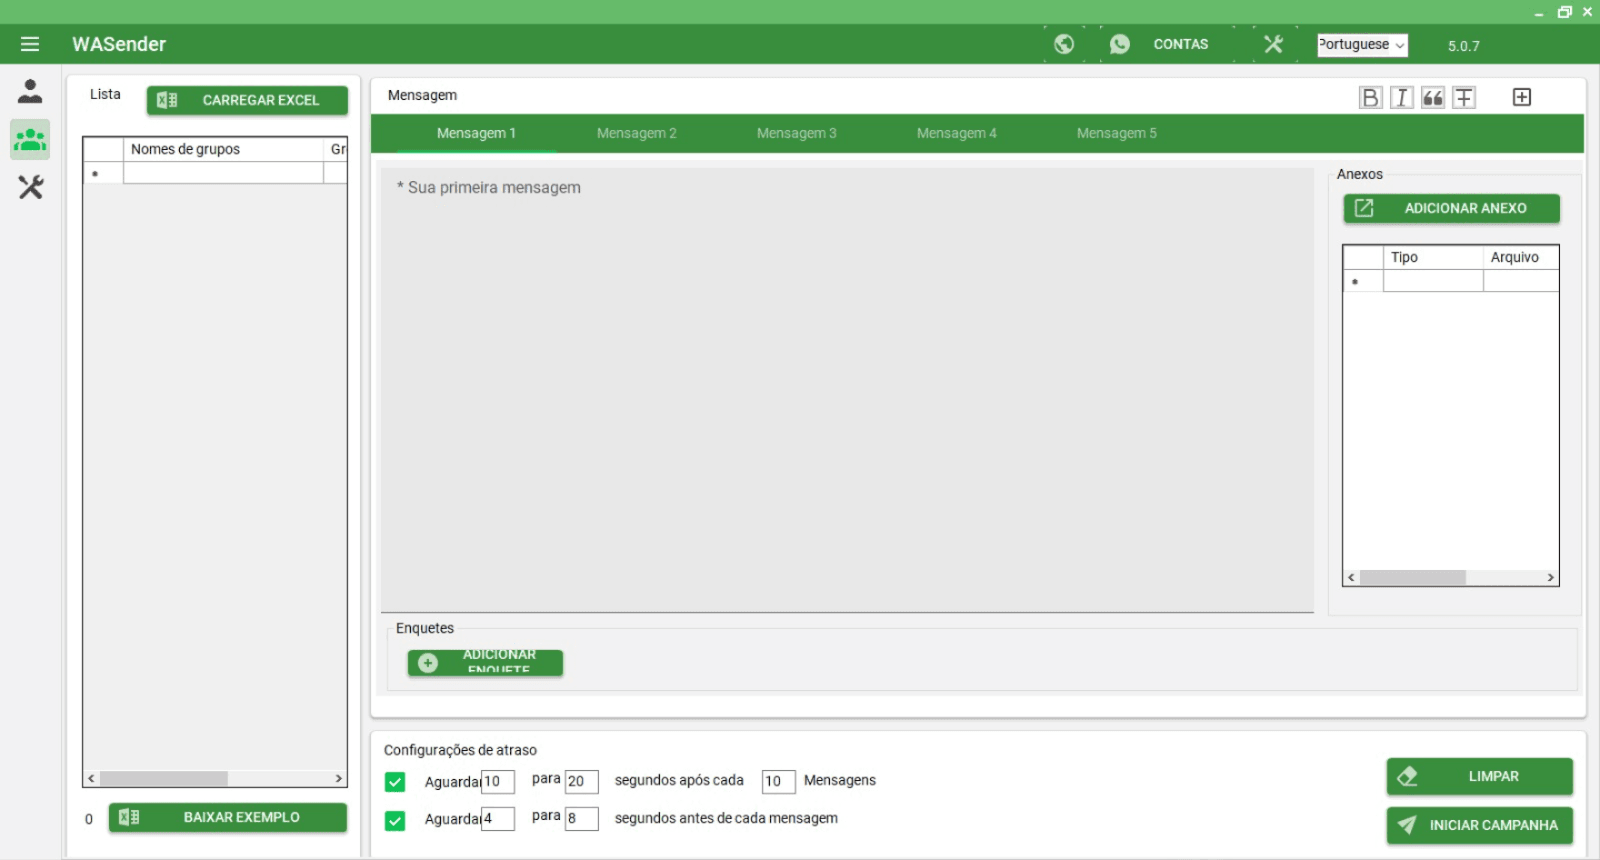This screenshot has width=1600, height=860.
Task: Click the globe icon in header
Action: click(x=1064, y=44)
